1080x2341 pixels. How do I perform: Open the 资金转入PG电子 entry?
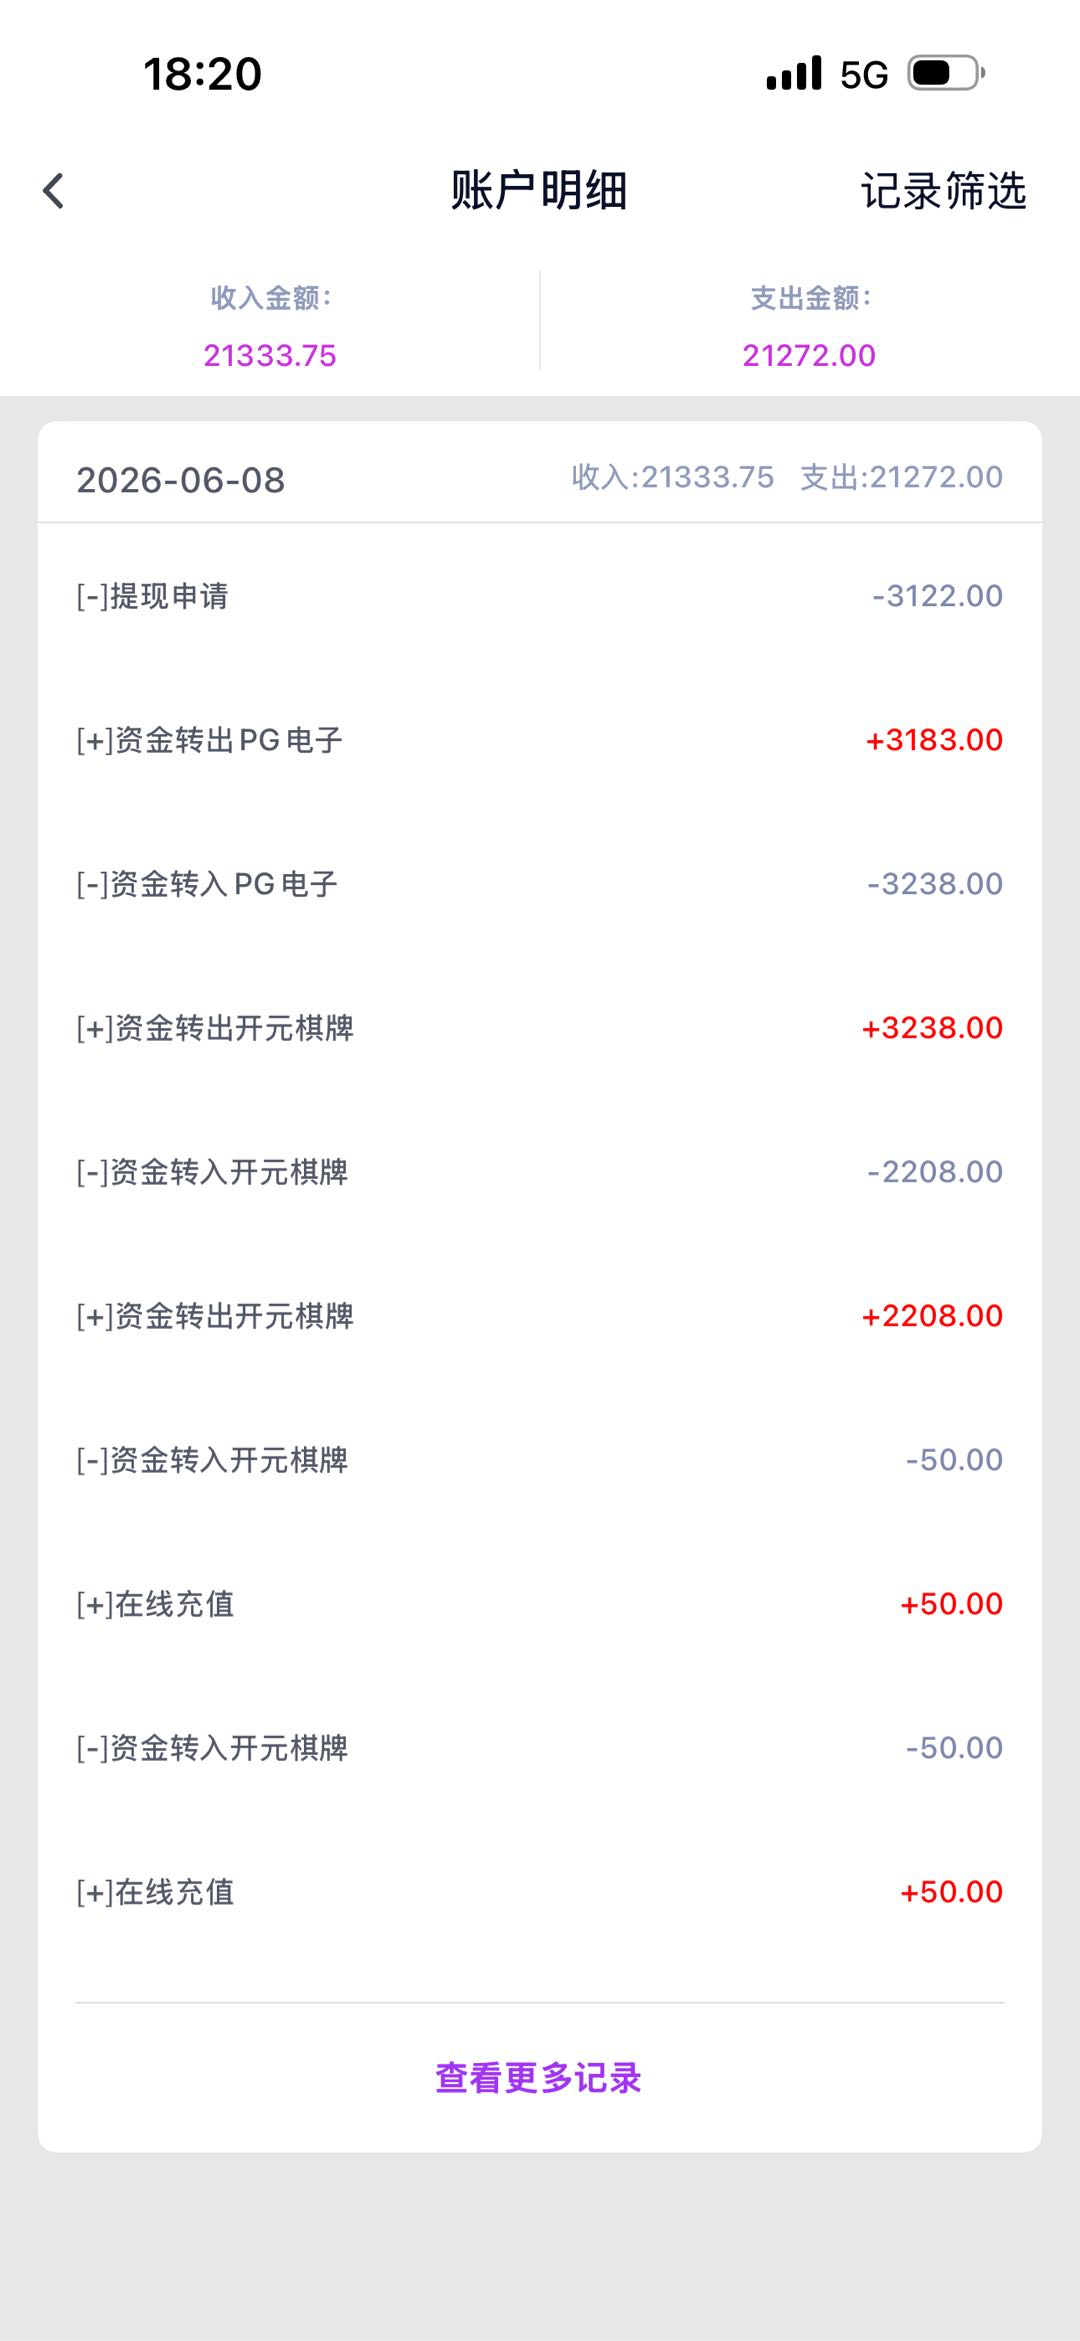click(540, 884)
